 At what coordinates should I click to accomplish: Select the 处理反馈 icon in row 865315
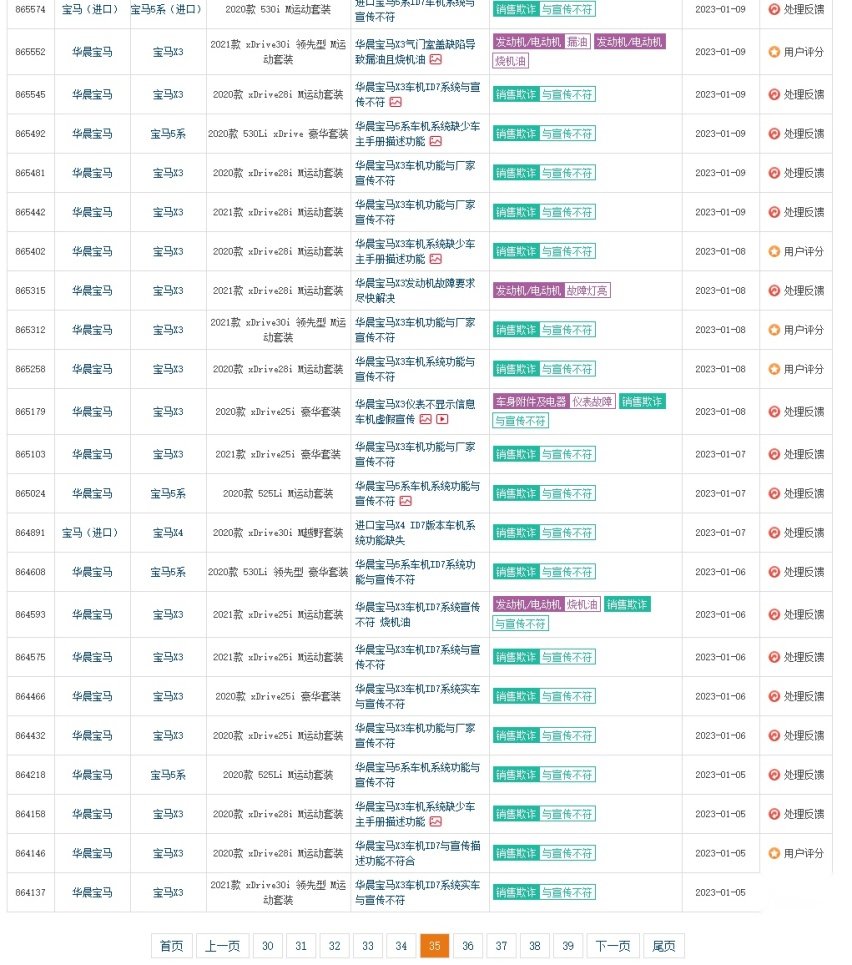[774, 290]
